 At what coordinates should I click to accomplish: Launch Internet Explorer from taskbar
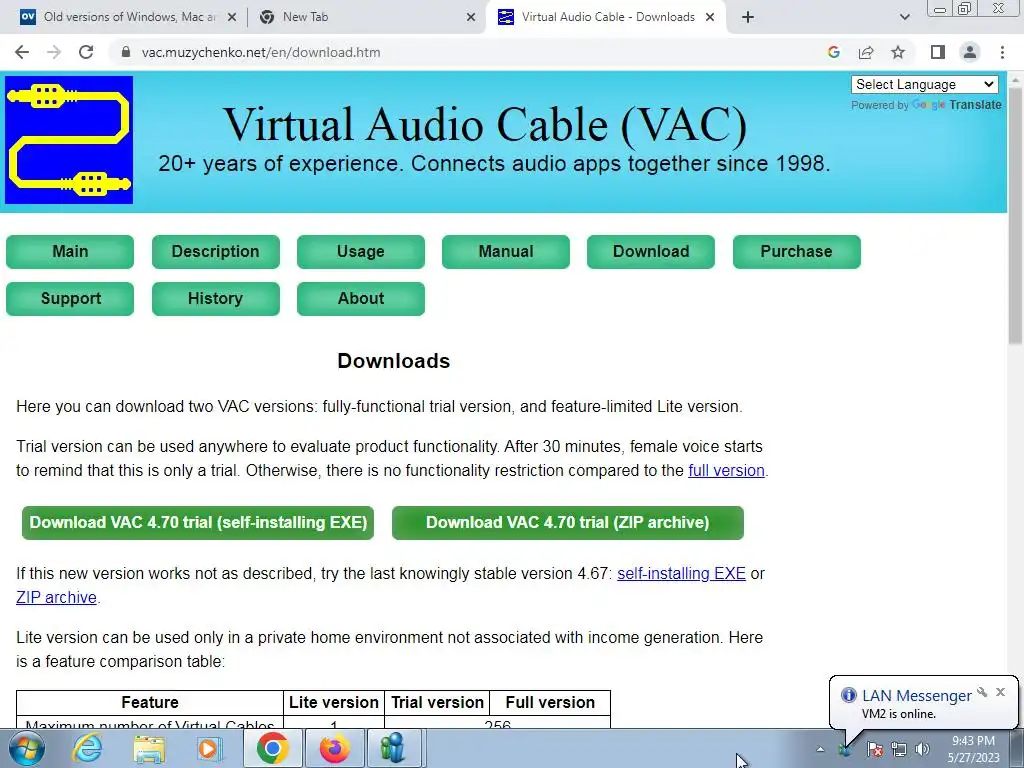click(87, 748)
